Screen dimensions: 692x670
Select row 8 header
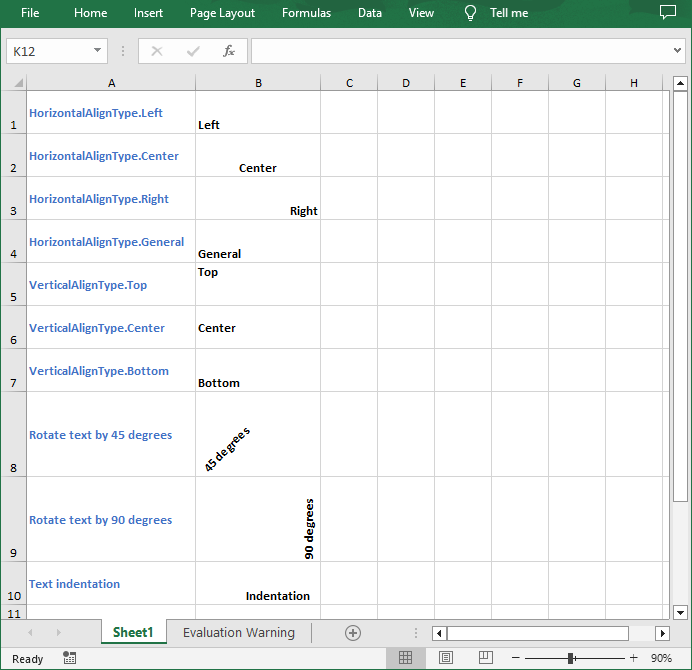click(x=14, y=434)
